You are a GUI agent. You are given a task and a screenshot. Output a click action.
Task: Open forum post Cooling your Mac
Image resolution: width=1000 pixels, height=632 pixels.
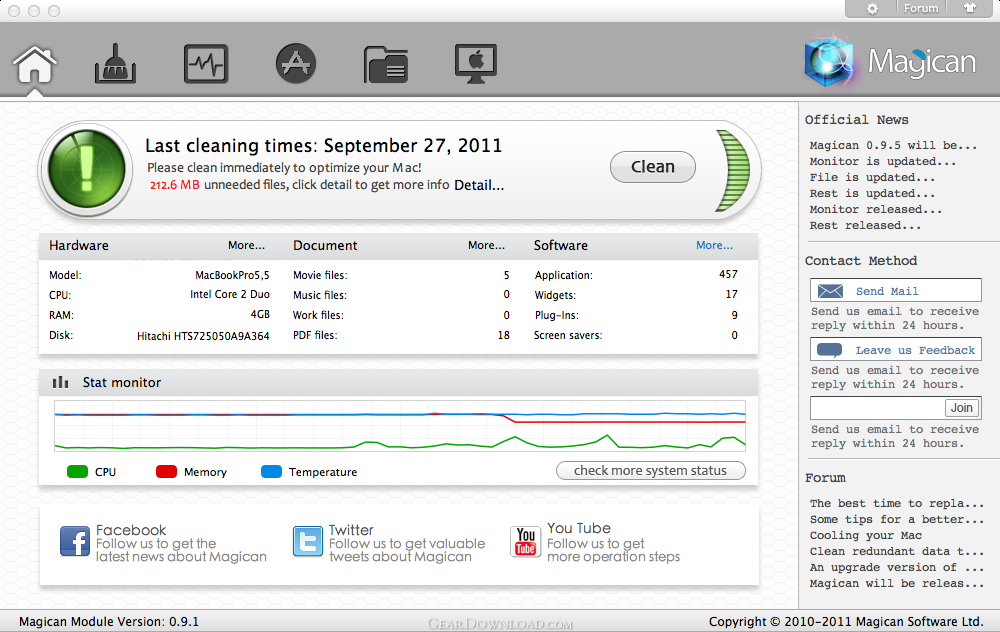(x=865, y=535)
